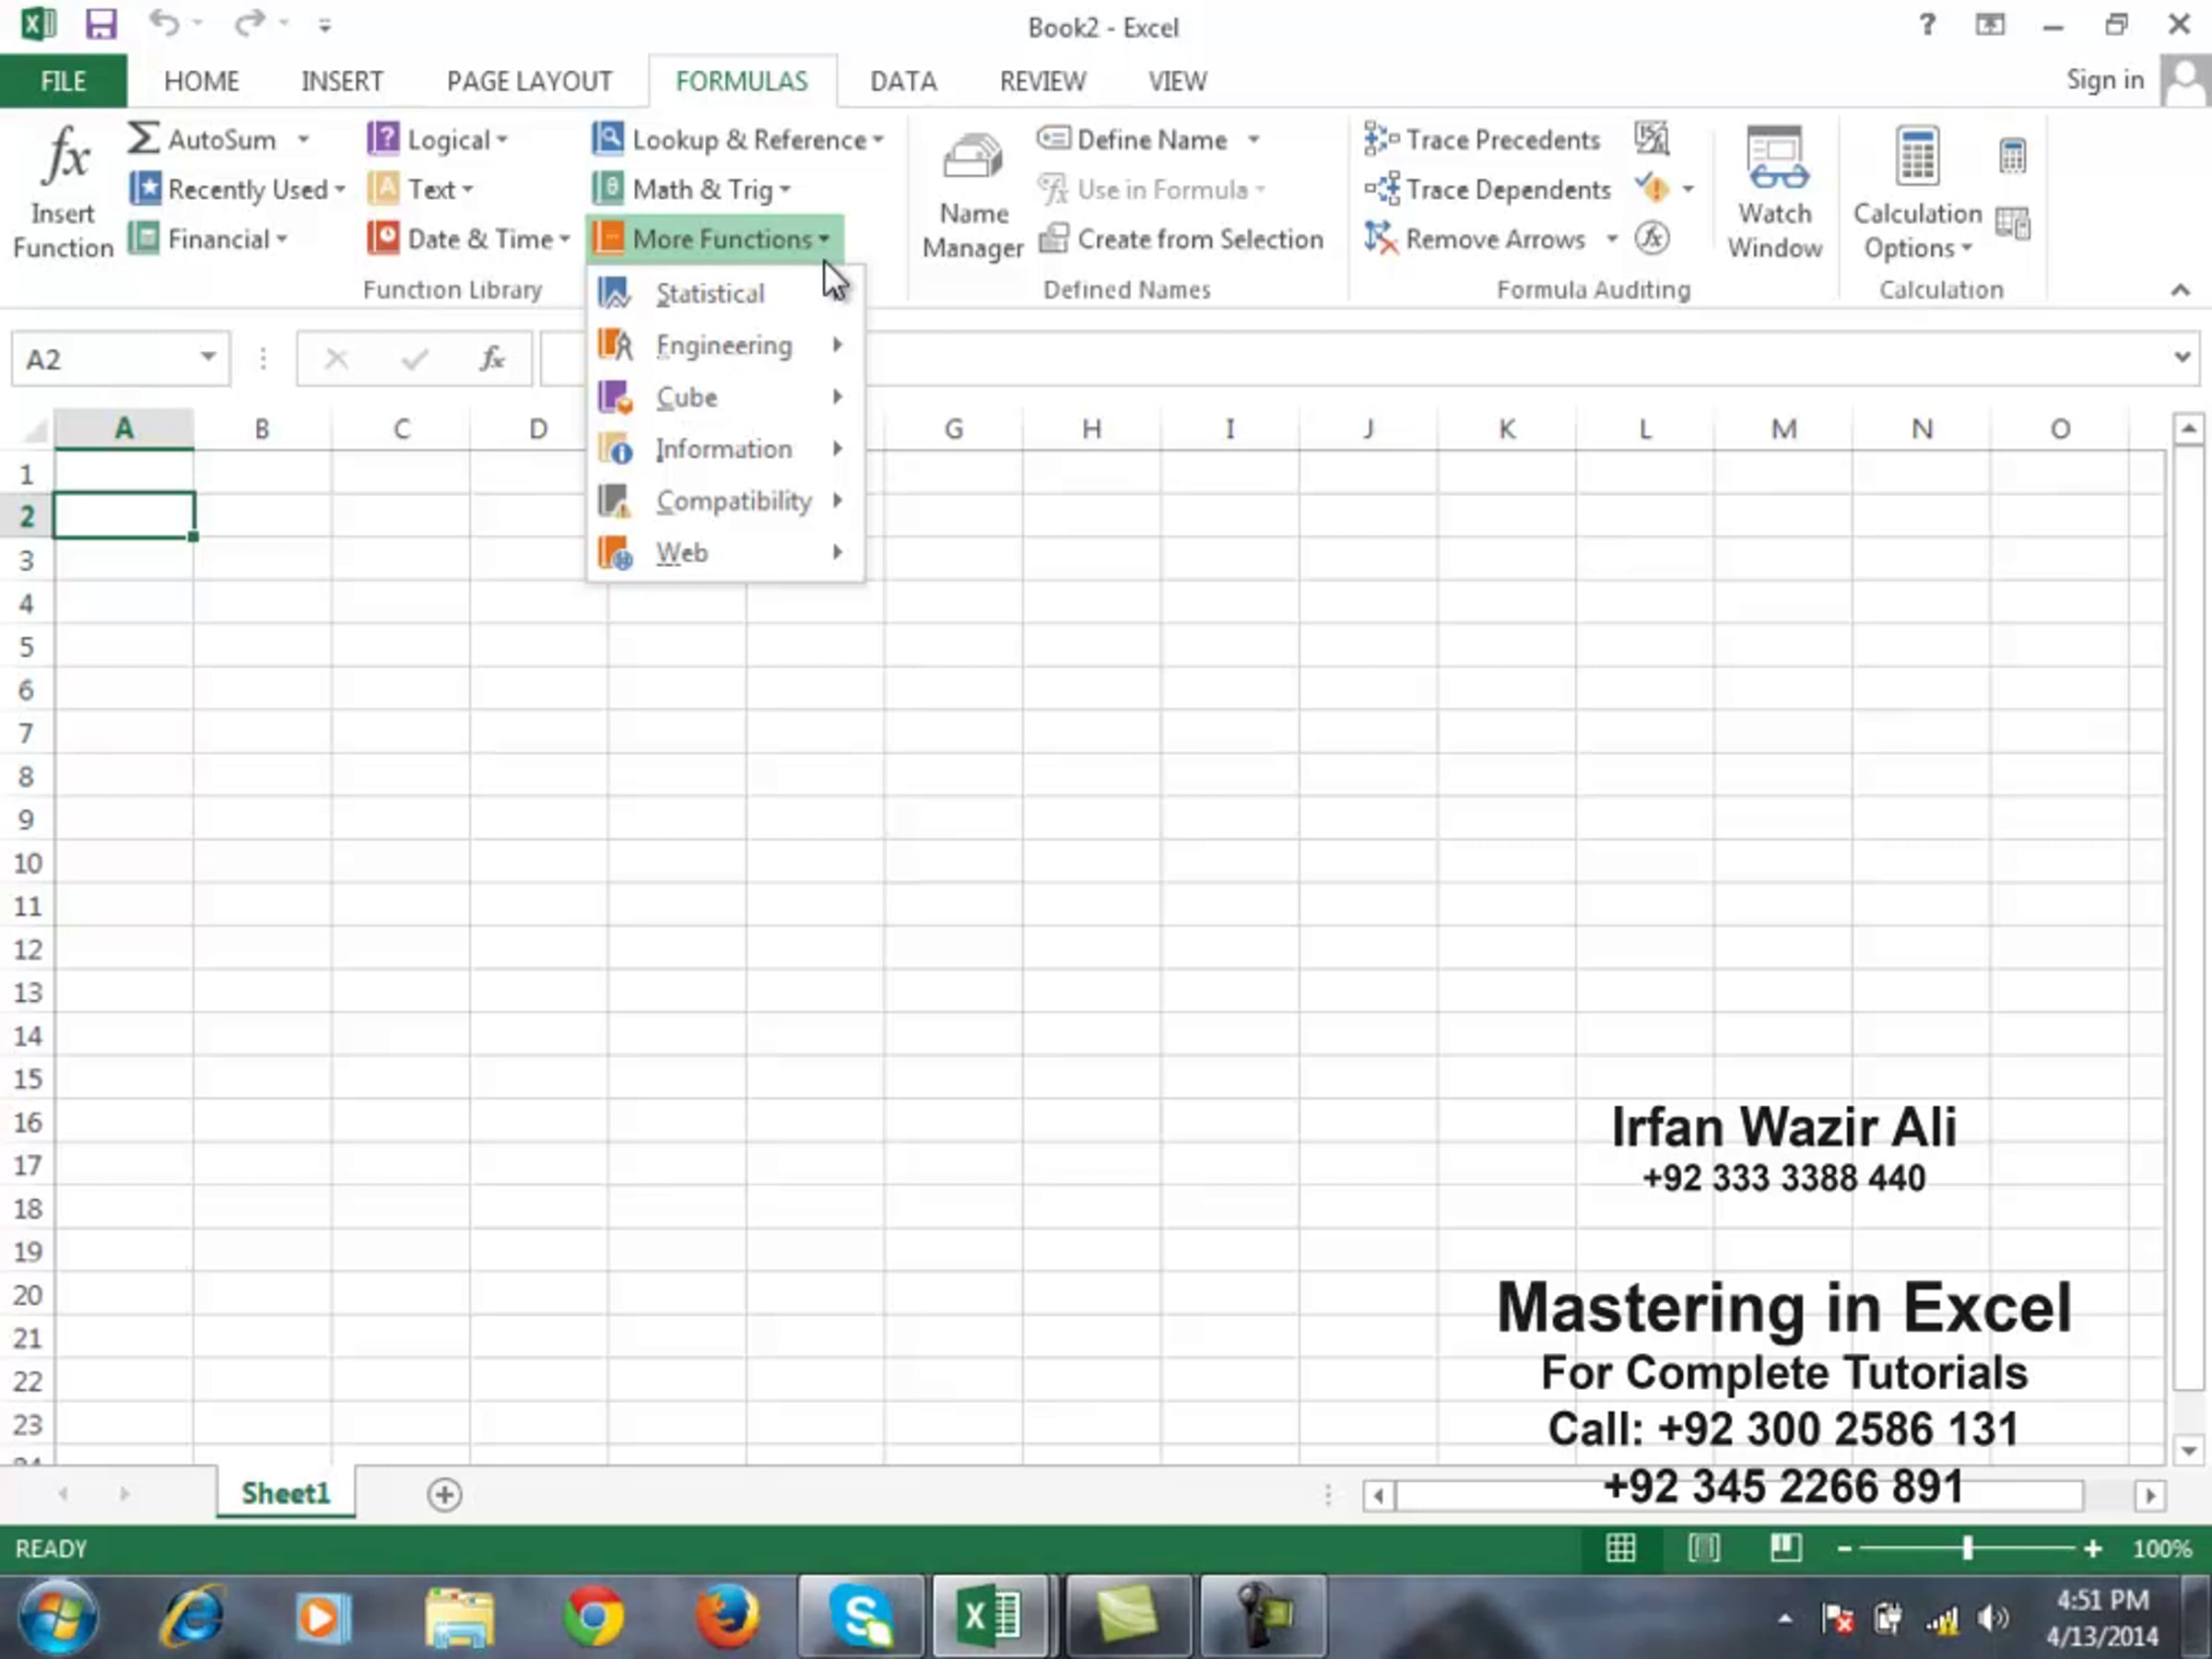Click the Name Box showing A2
The height and width of the screenshot is (1659, 2212).
(120, 359)
